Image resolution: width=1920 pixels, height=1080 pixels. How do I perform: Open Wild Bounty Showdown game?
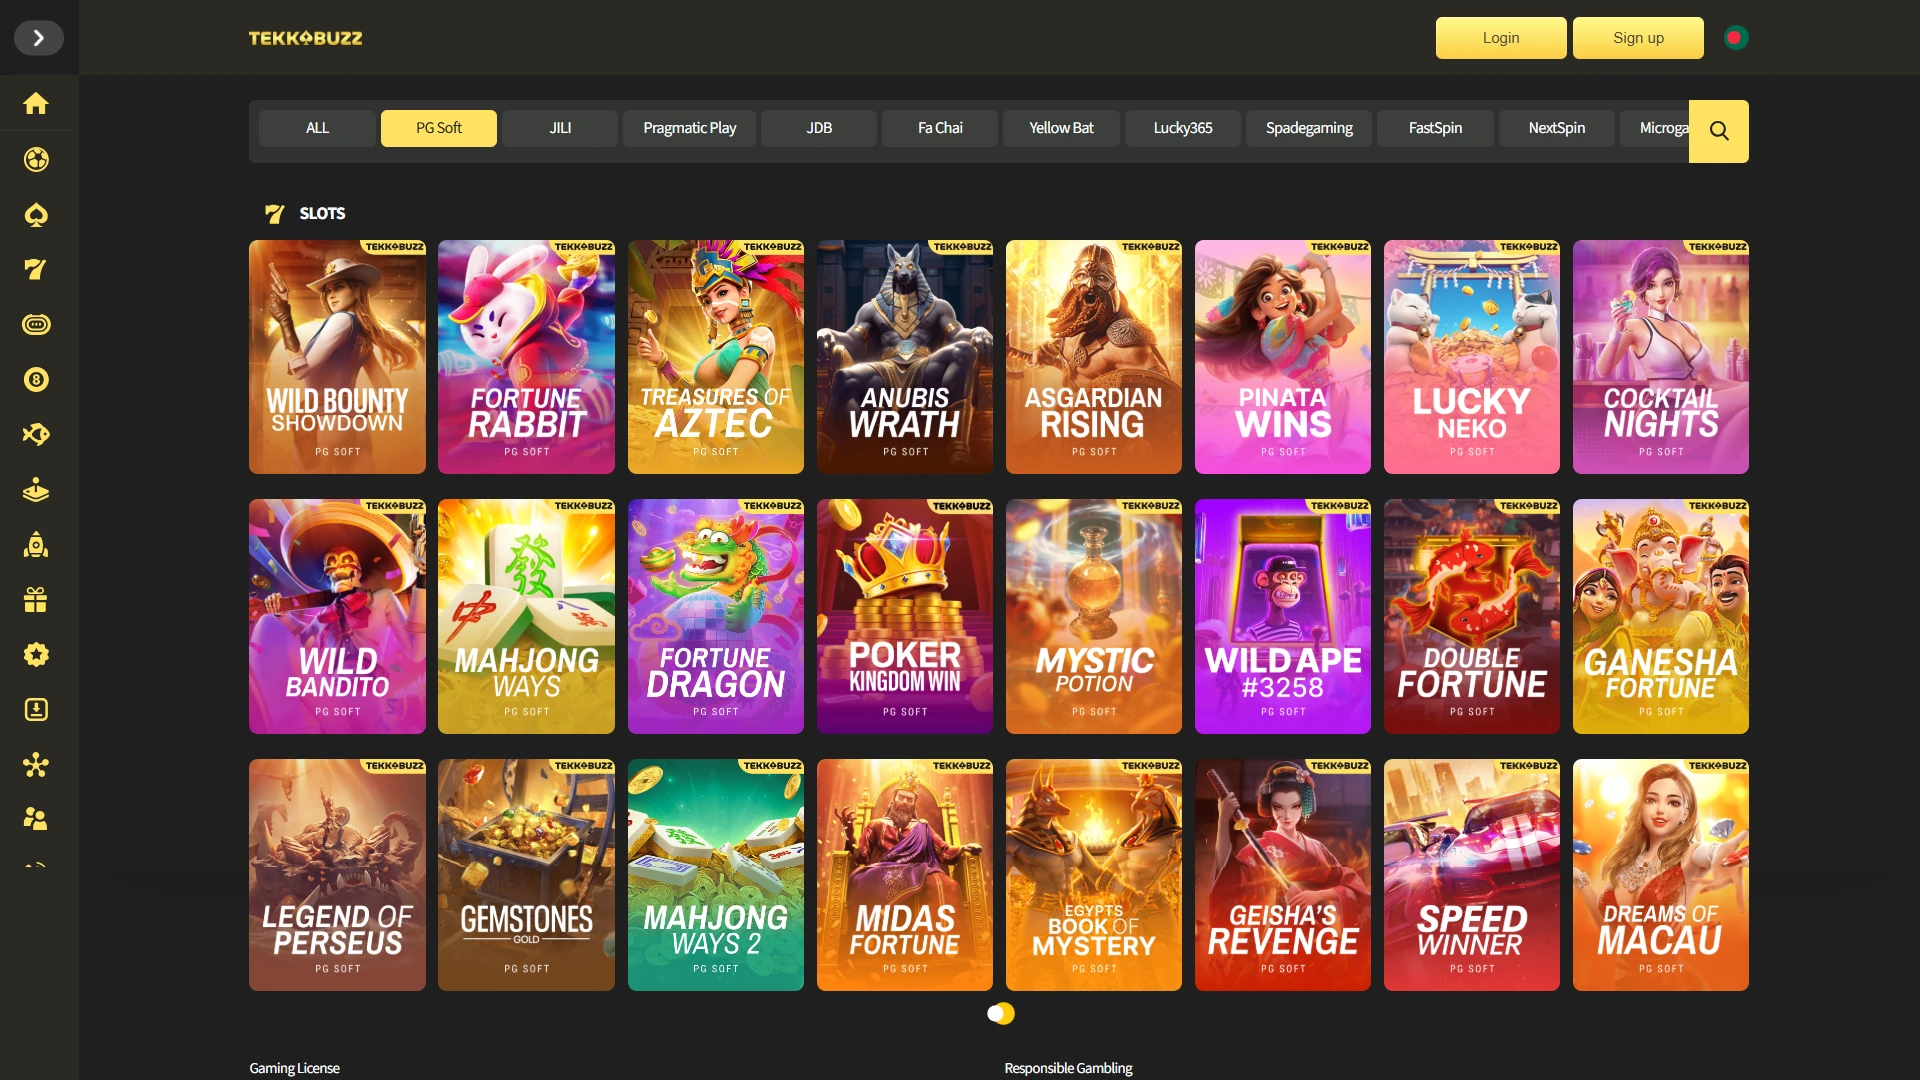coord(337,357)
